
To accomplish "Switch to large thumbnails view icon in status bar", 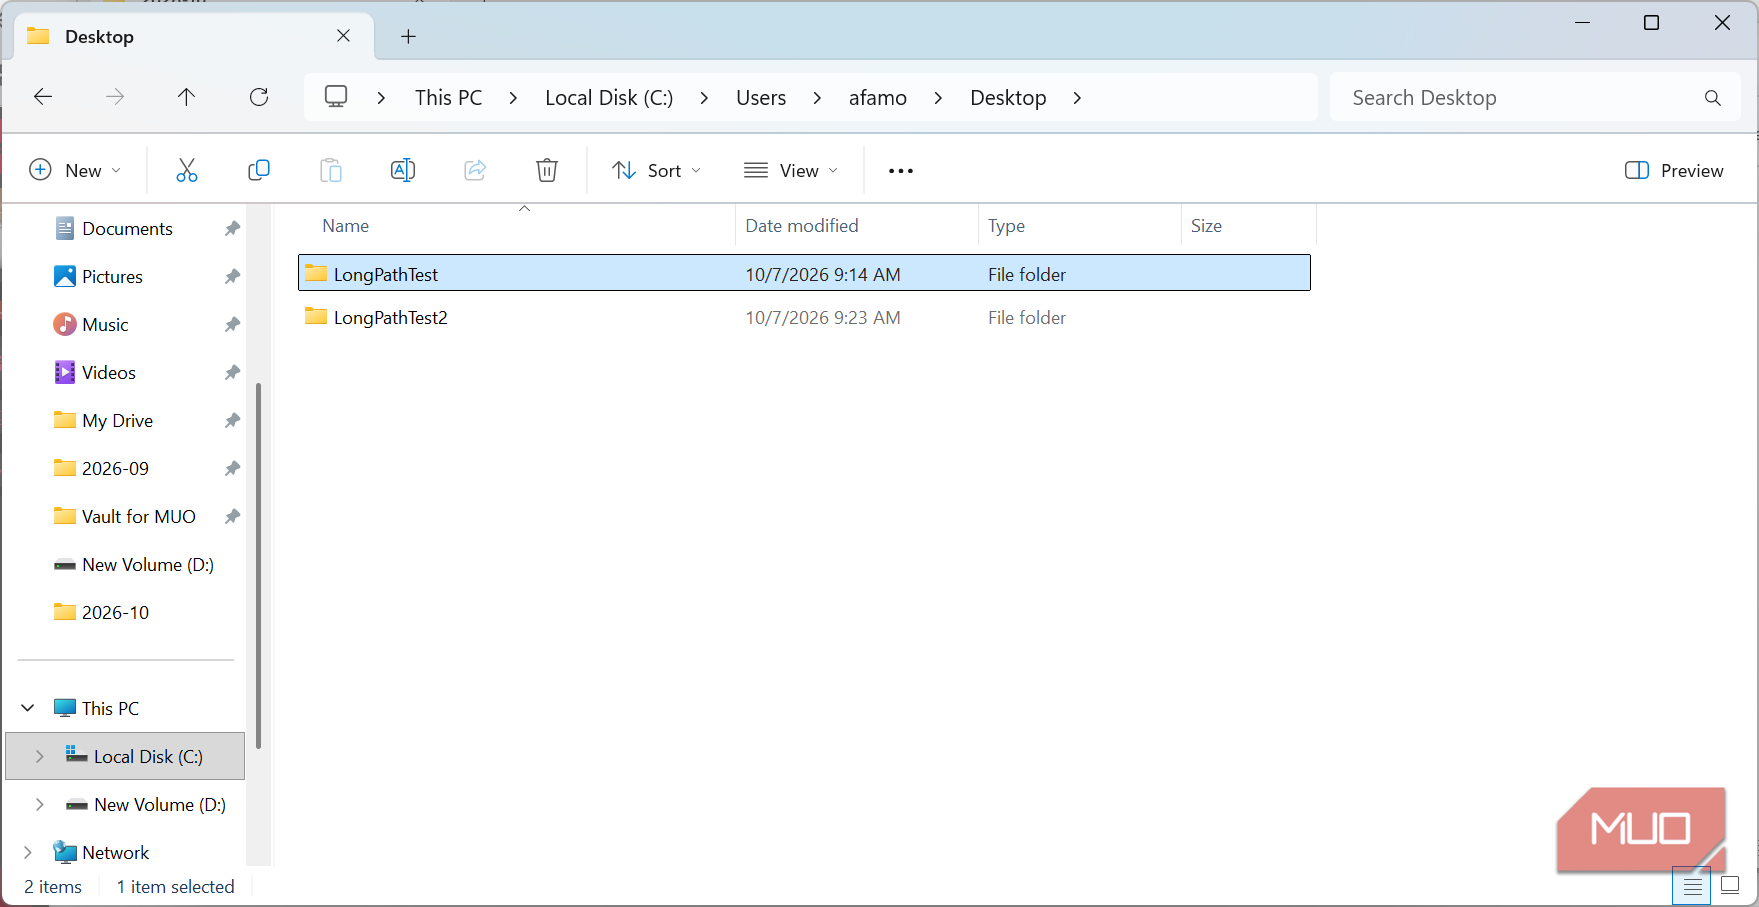I will [1730, 886].
